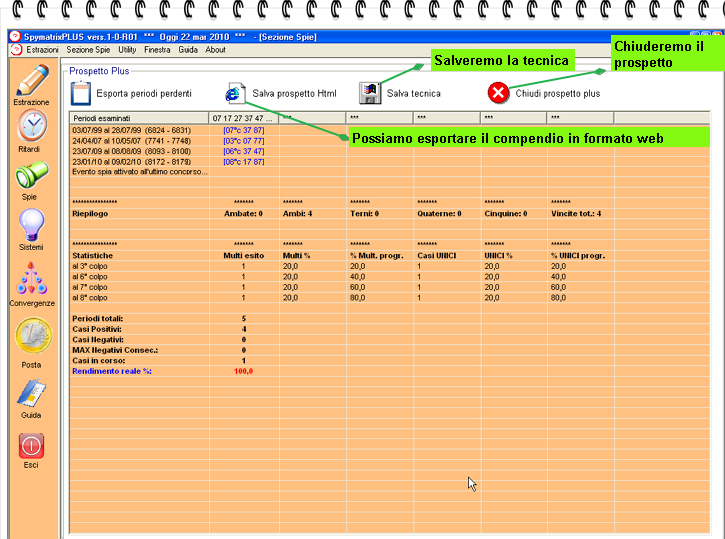This screenshot has width=725, height=539.
Task: Select the Spie flashlight icon
Action: [31, 174]
